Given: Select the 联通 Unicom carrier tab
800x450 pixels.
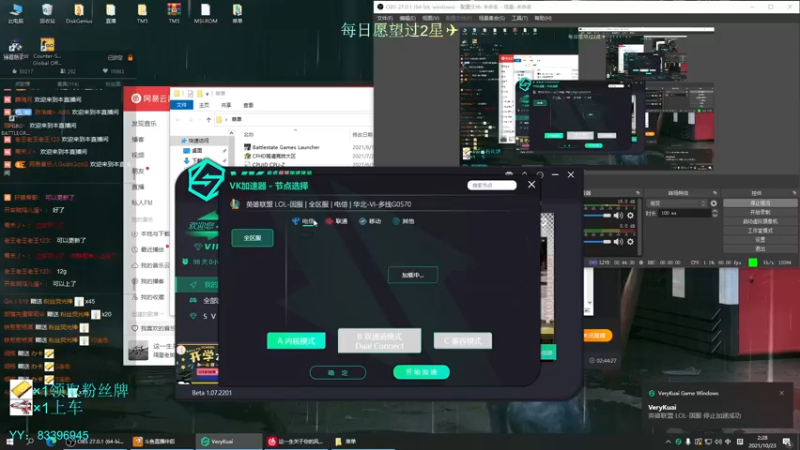Looking at the screenshot, I should [337, 221].
